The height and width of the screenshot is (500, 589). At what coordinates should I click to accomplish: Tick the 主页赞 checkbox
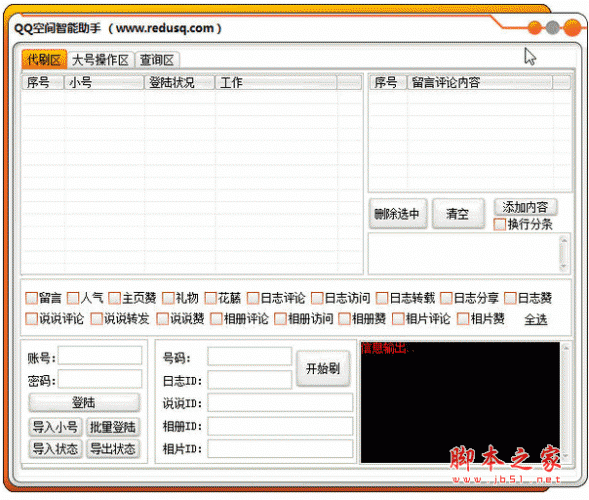click(114, 298)
